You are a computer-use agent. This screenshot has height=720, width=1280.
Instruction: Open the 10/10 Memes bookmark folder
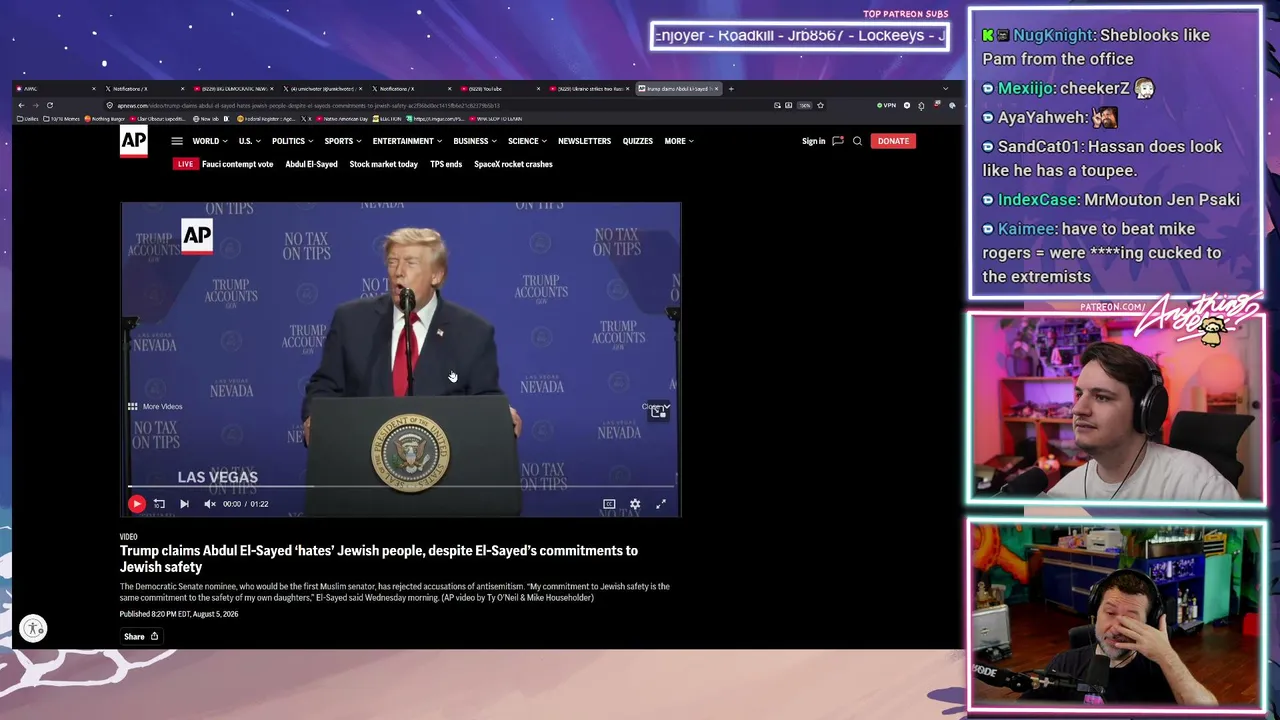pyautogui.click(x=60, y=119)
